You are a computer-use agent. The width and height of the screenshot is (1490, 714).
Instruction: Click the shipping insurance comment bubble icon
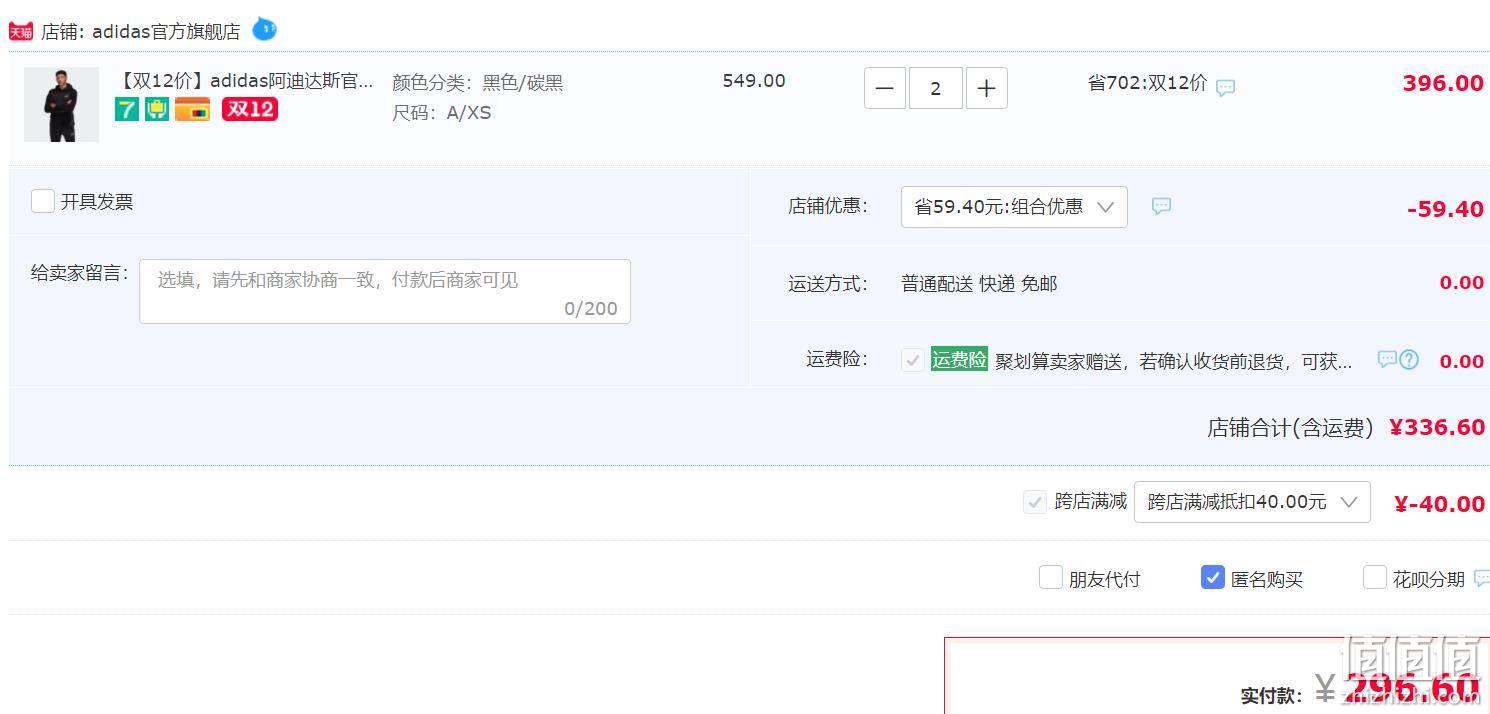1386,359
